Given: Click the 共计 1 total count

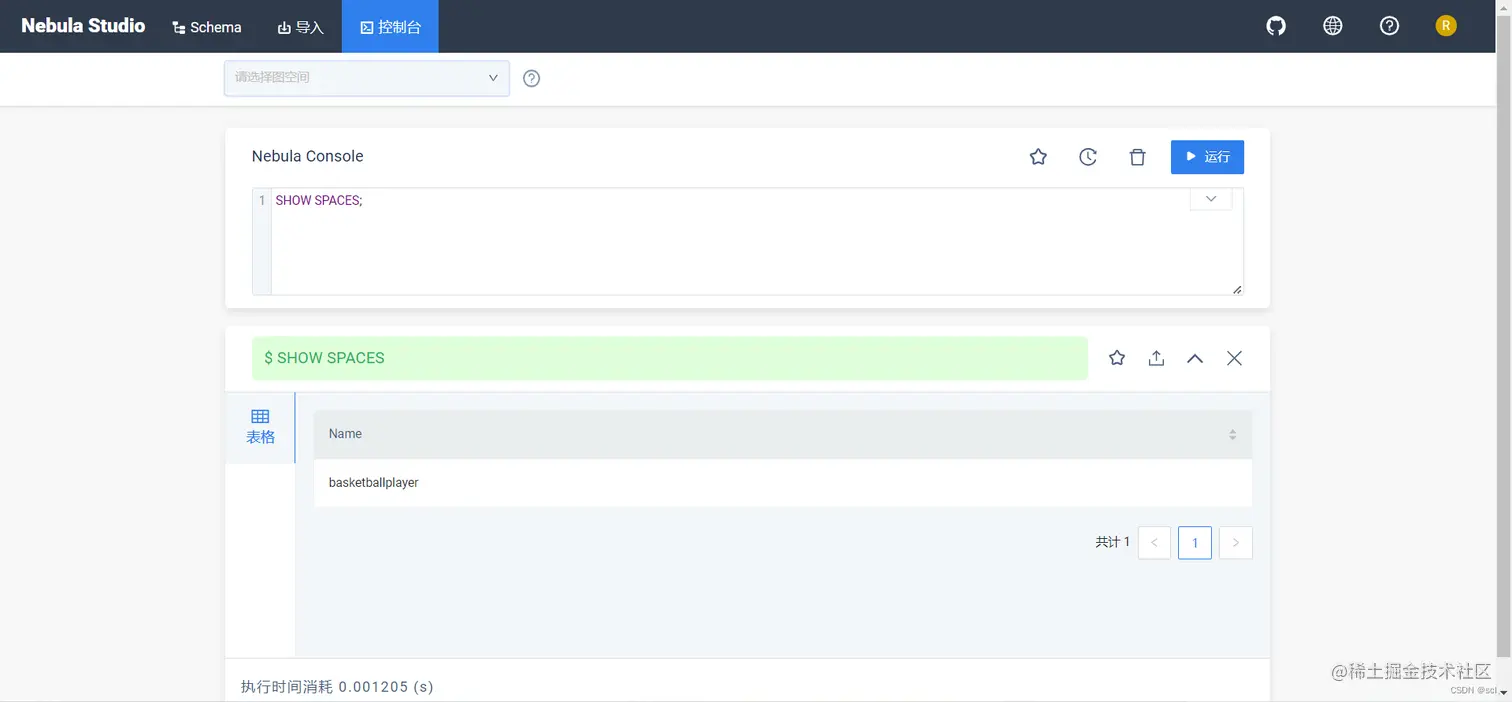Looking at the screenshot, I should point(1112,542).
